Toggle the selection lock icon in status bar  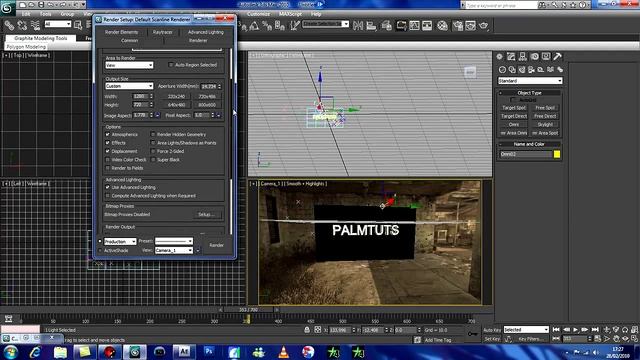(307, 330)
